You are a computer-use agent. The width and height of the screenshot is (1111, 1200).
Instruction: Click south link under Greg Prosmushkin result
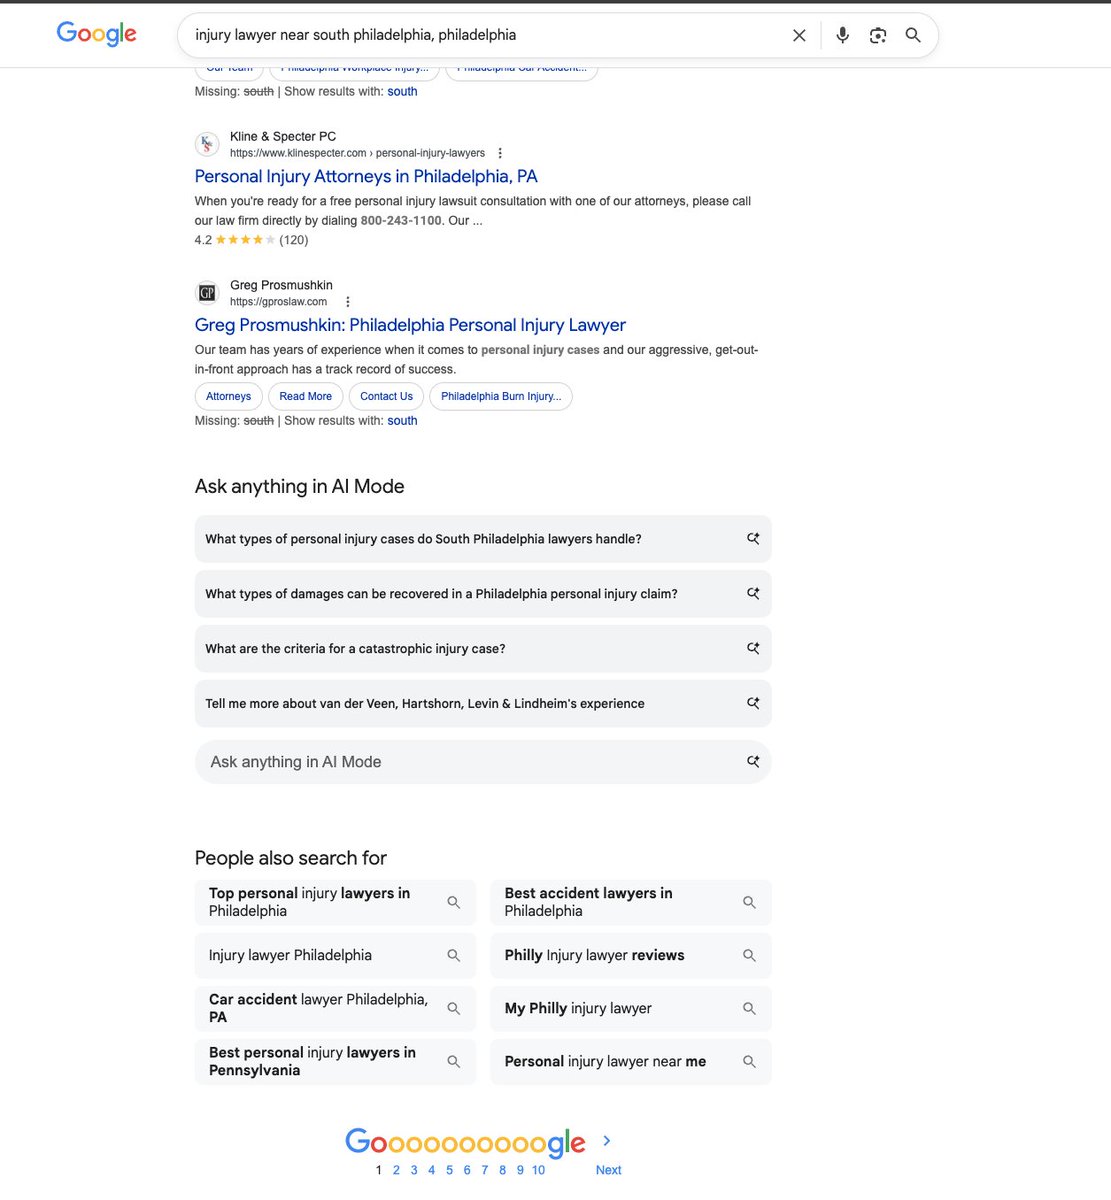click(x=402, y=420)
